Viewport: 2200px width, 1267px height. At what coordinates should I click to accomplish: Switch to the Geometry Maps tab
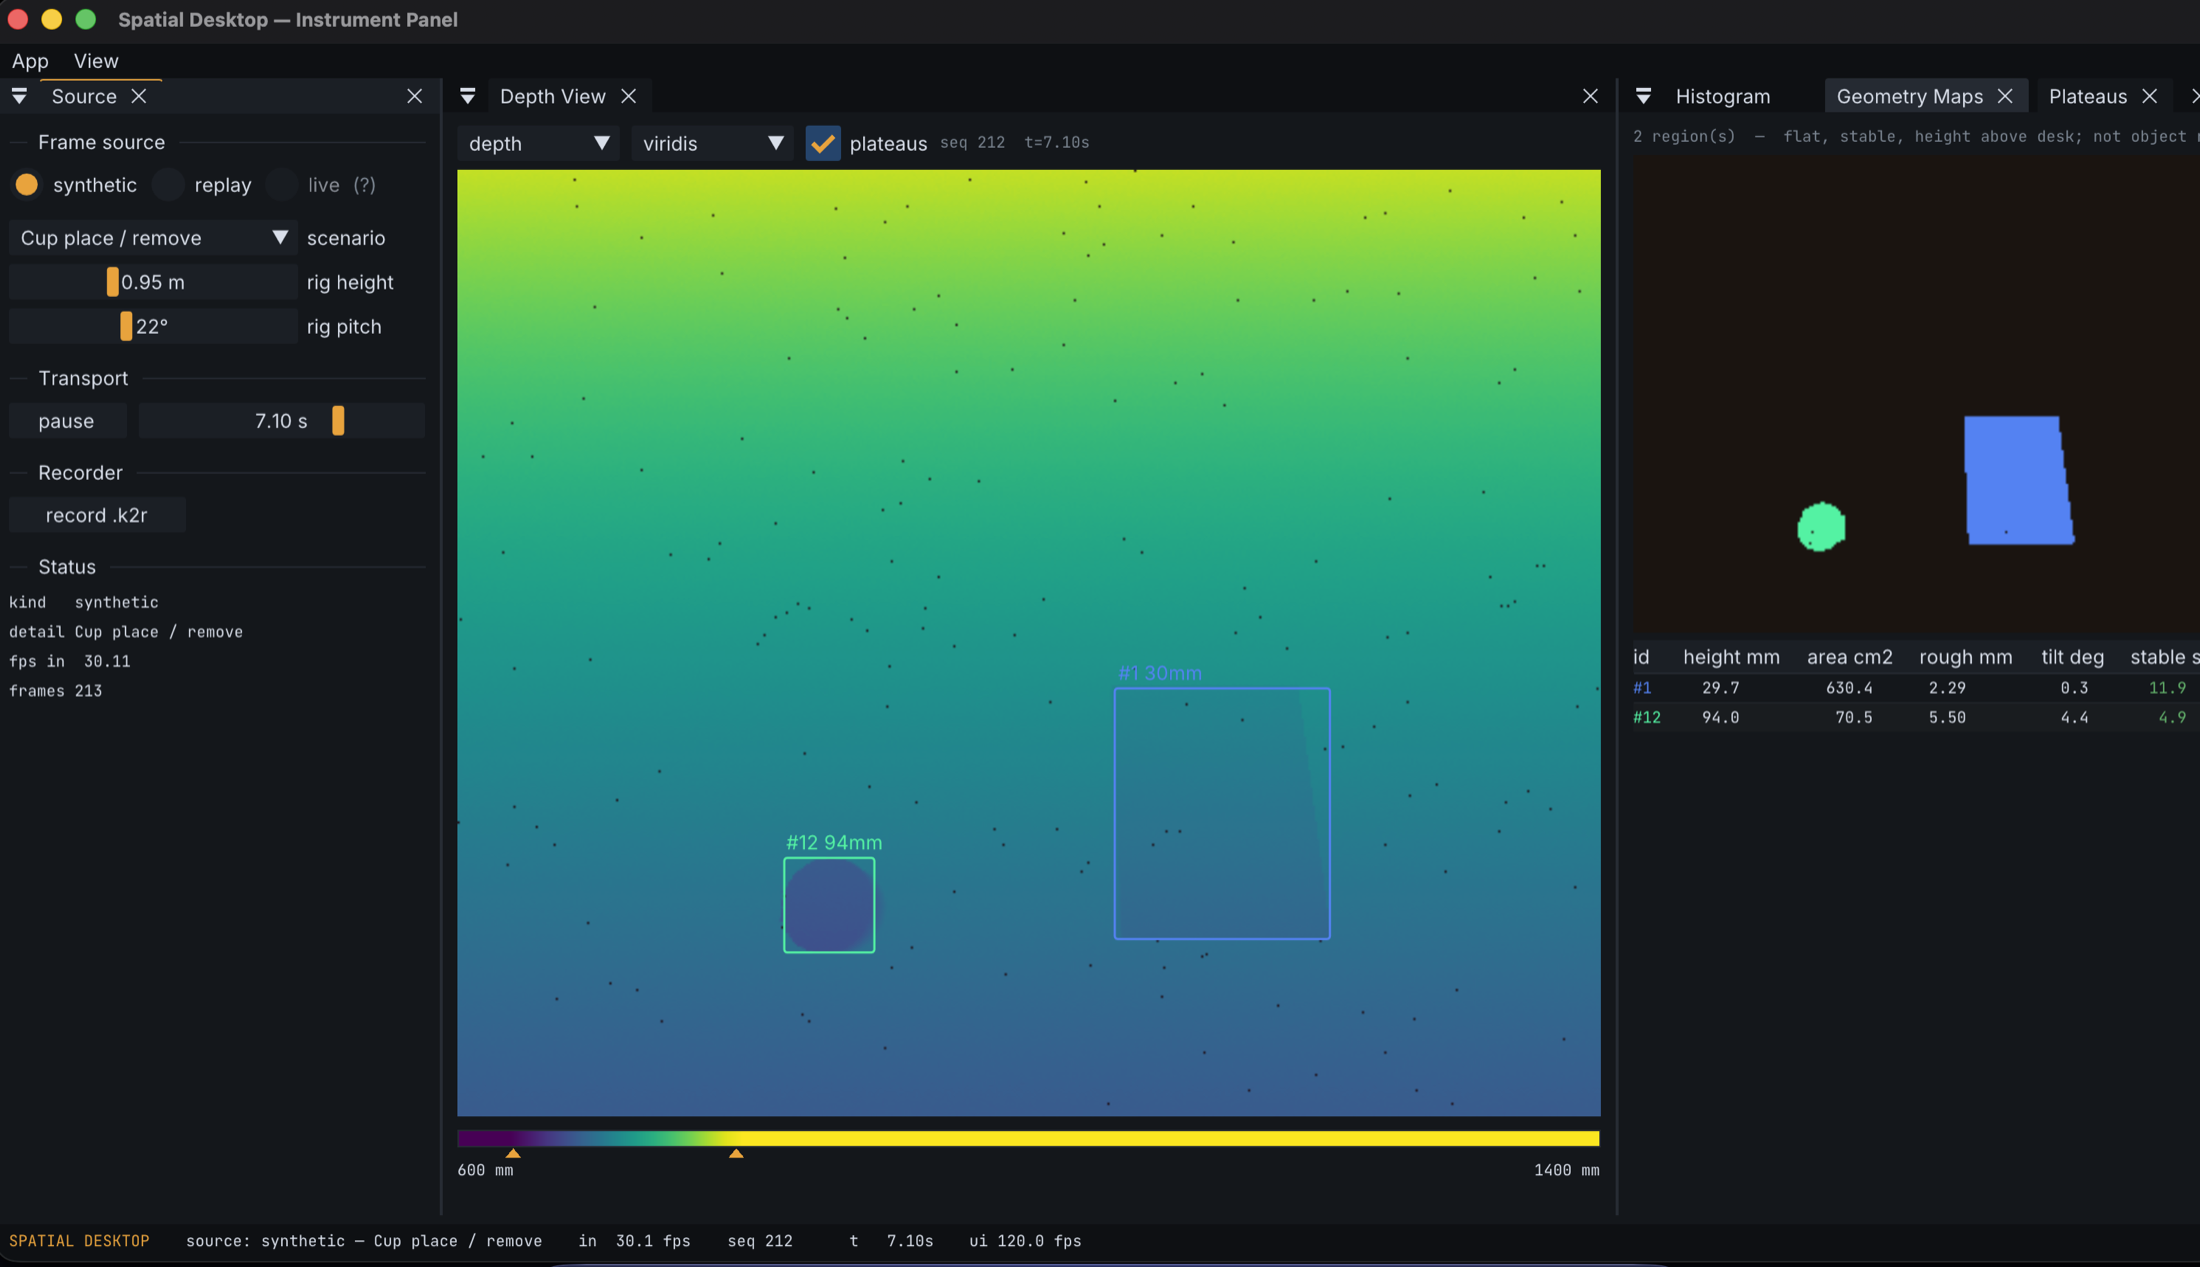[x=1909, y=96]
